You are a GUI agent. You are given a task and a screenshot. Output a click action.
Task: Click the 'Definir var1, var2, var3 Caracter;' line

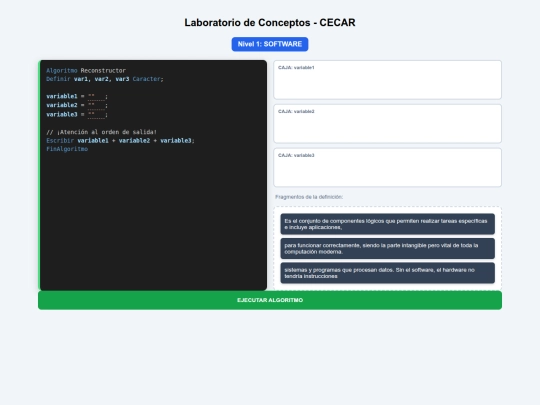coord(105,79)
